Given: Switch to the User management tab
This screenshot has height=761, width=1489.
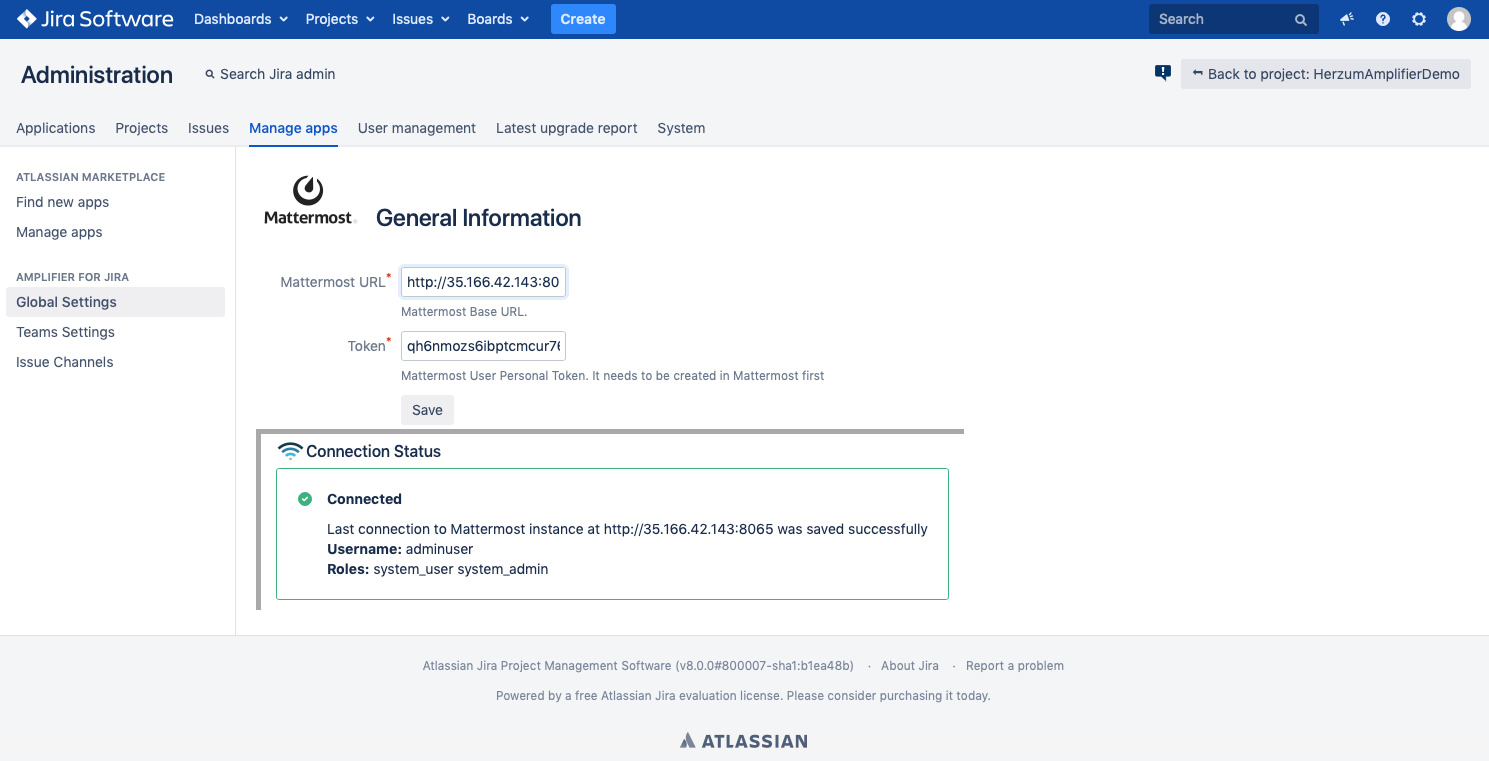Looking at the screenshot, I should click(416, 128).
